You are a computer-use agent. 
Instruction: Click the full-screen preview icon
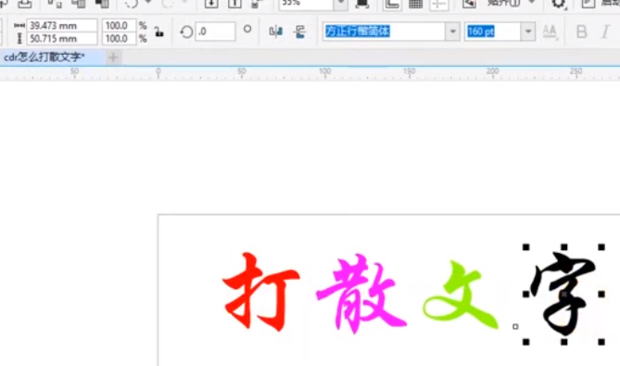coord(362,4)
